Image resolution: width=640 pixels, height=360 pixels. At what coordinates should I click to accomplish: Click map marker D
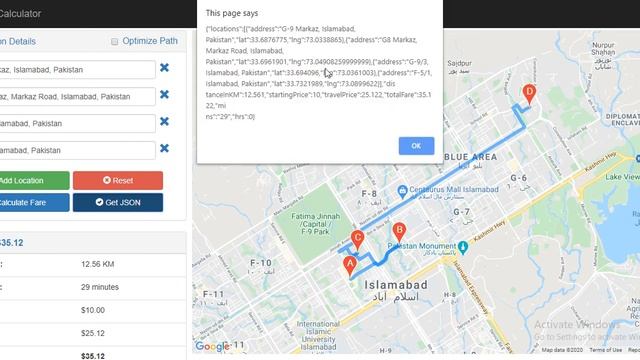529,93
